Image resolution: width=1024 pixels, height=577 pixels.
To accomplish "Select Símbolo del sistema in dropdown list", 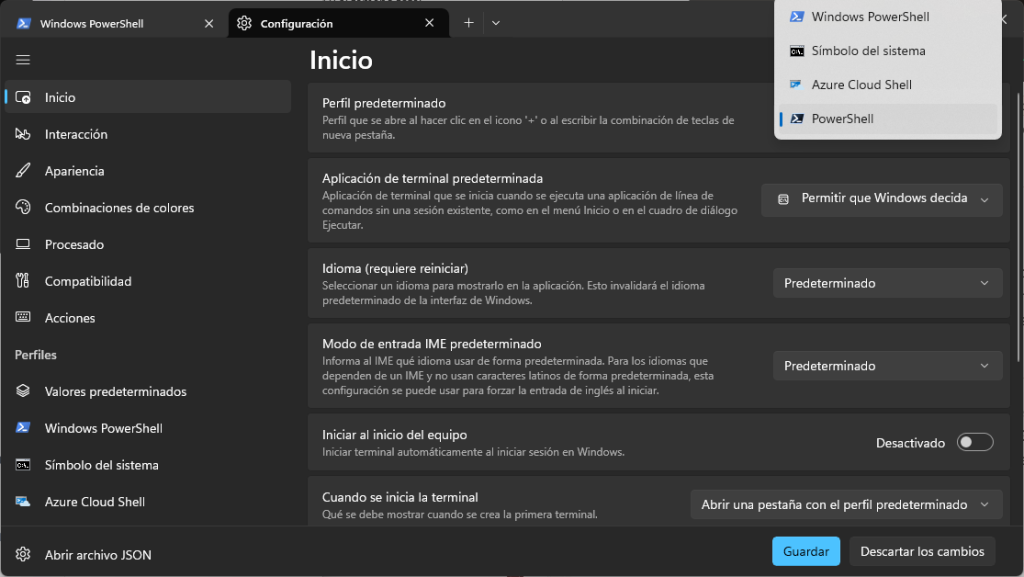I will tap(868, 51).
